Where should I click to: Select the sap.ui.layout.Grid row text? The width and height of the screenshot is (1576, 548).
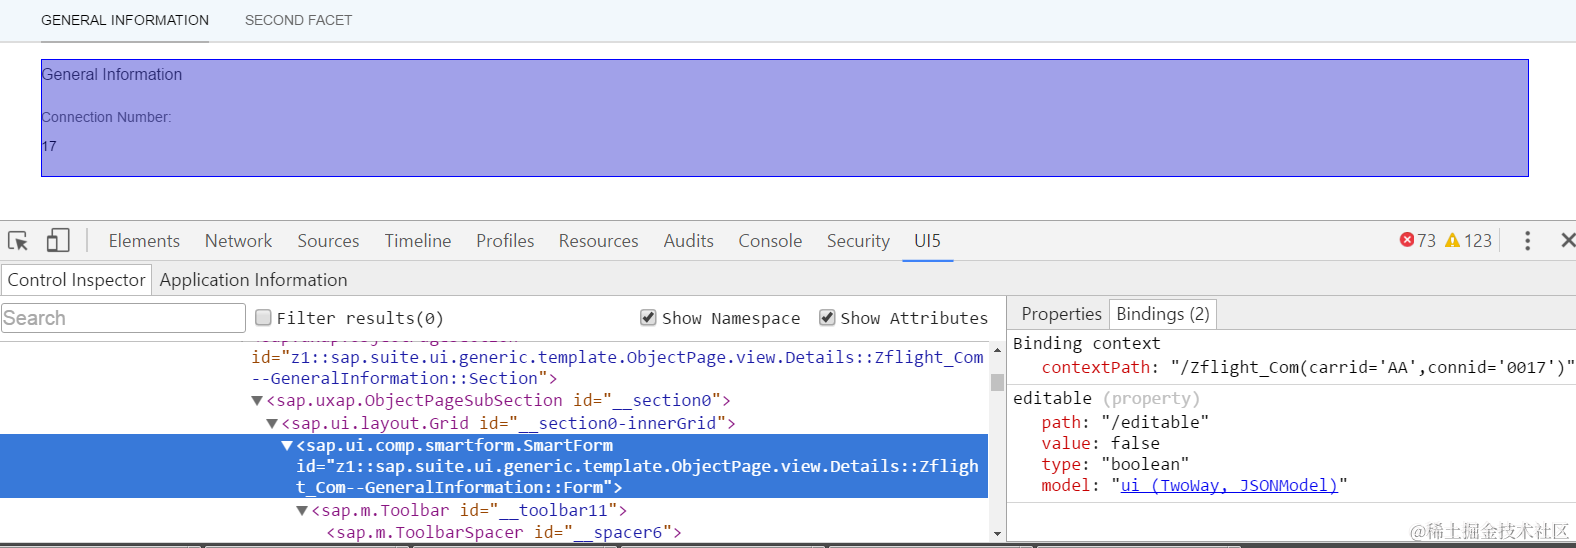tap(508, 424)
